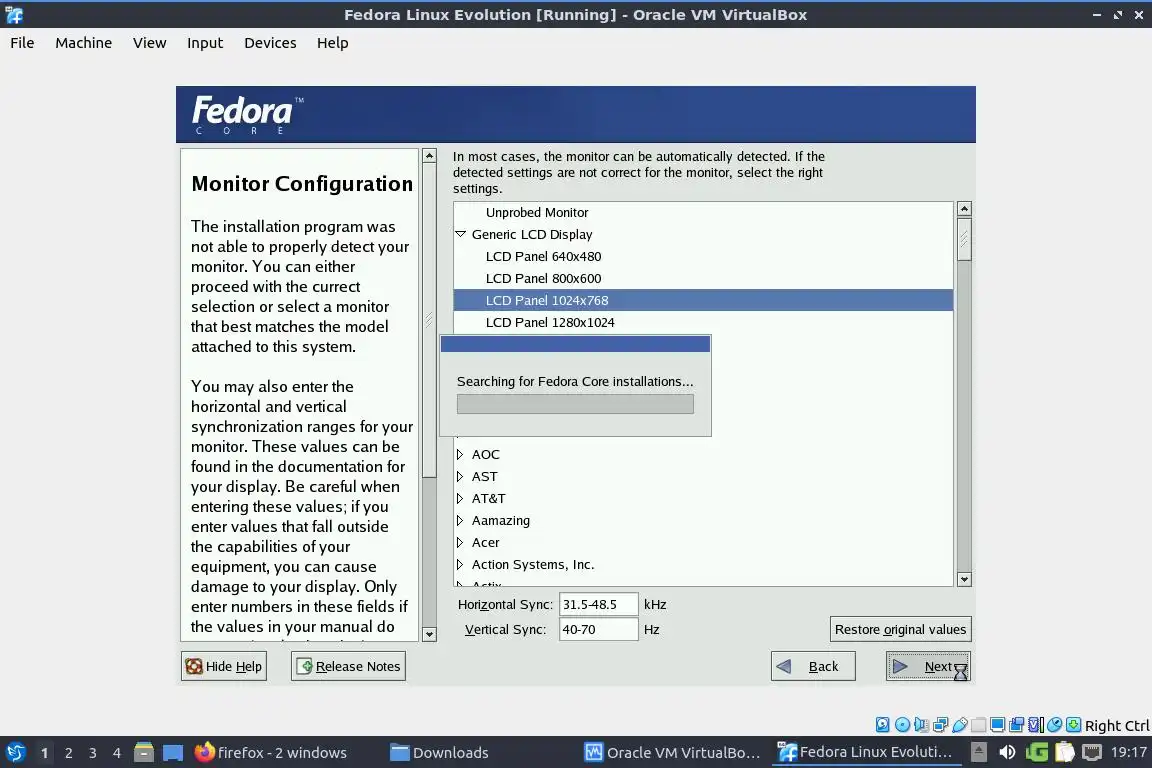
Task: Click the monitor list scrollbar thumb
Action: [x=964, y=239]
